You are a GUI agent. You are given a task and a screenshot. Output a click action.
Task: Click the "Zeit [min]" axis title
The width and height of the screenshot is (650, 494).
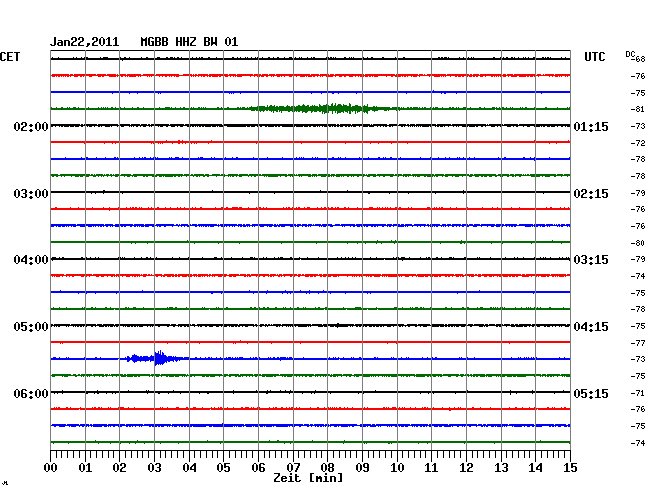coord(308,478)
